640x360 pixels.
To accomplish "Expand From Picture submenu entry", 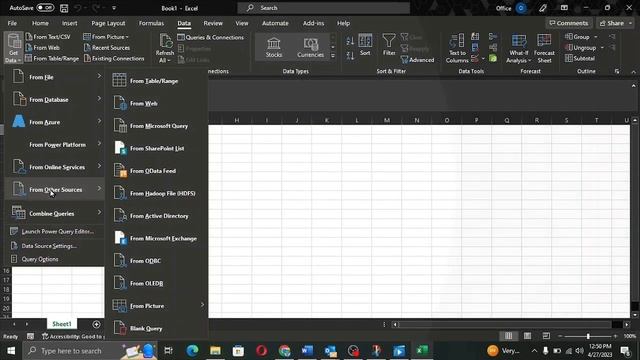I will tap(157, 305).
